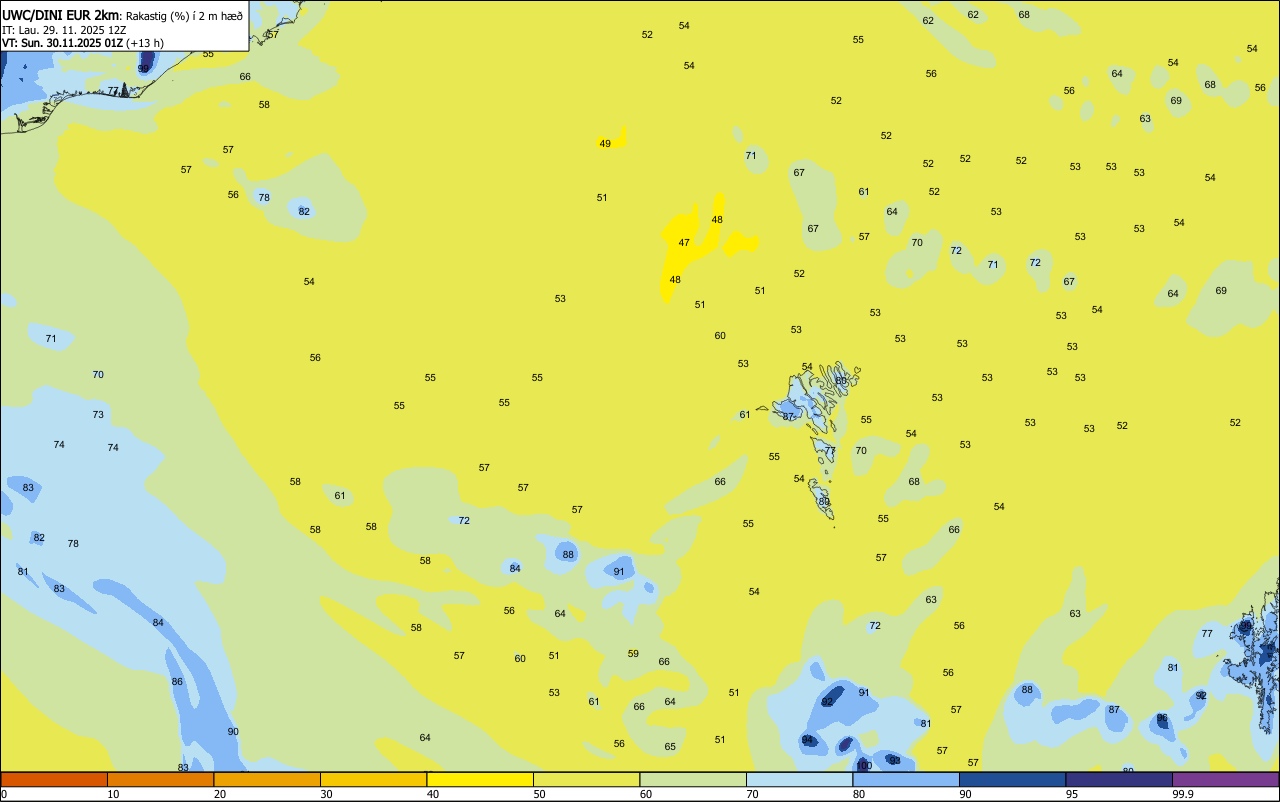Select the 10–20 orange legend swatch
This screenshot has width=1280, height=802.
(x=160, y=779)
